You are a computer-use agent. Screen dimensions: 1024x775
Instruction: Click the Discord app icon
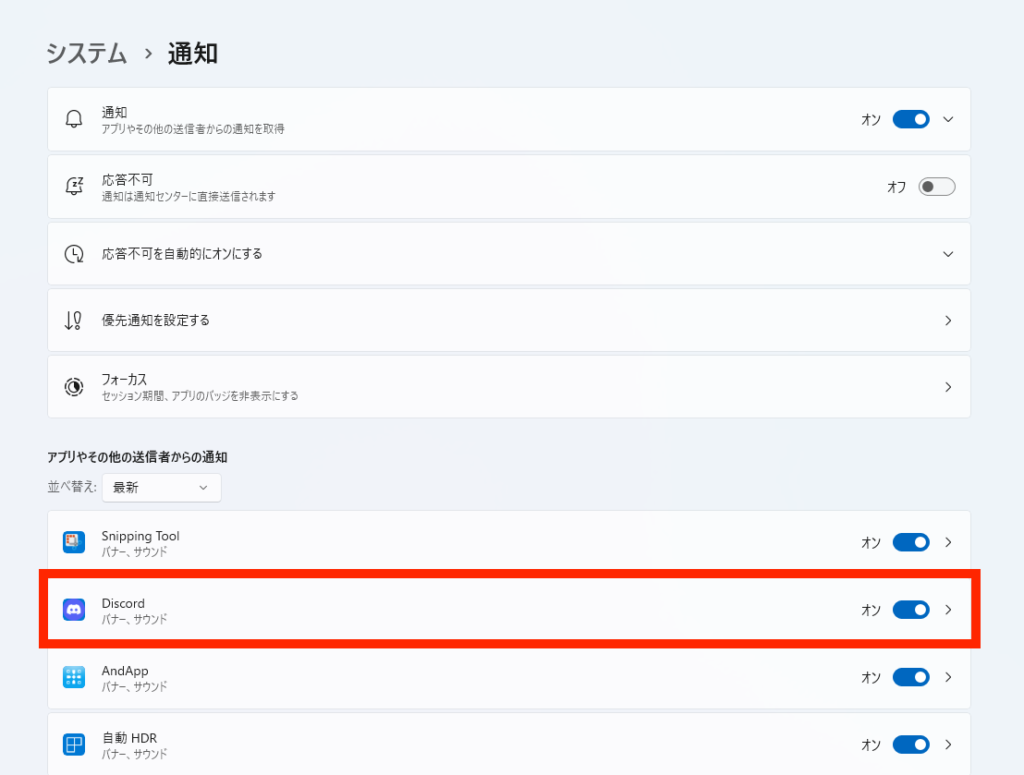(x=73, y=609)
